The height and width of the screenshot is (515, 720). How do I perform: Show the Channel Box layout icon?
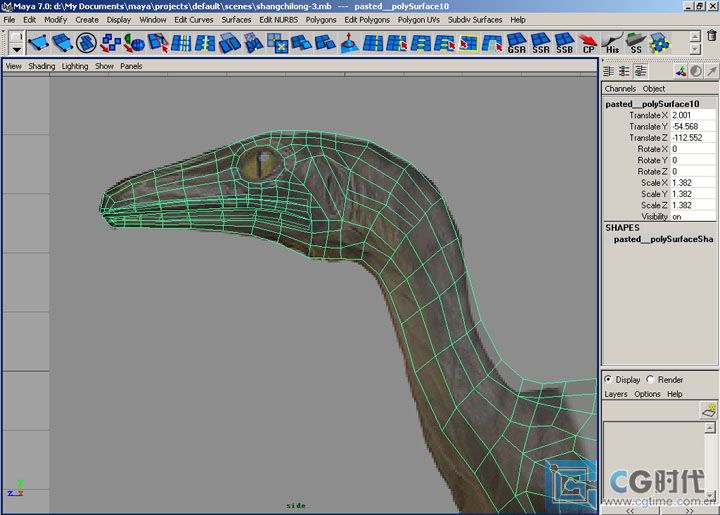pos(640,71)
